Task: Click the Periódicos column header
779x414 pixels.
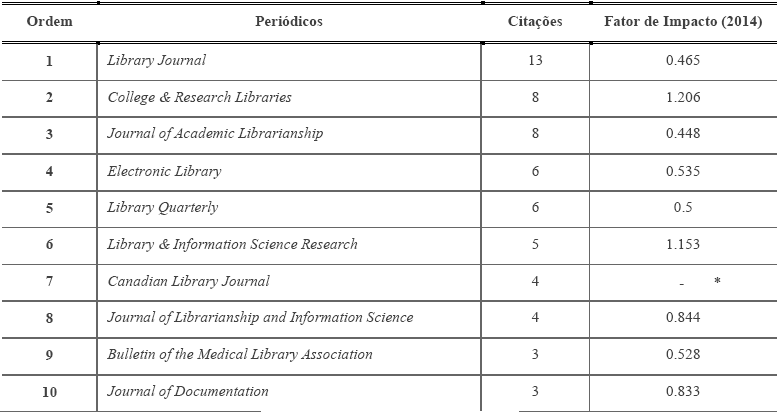Action: (289, 22)
